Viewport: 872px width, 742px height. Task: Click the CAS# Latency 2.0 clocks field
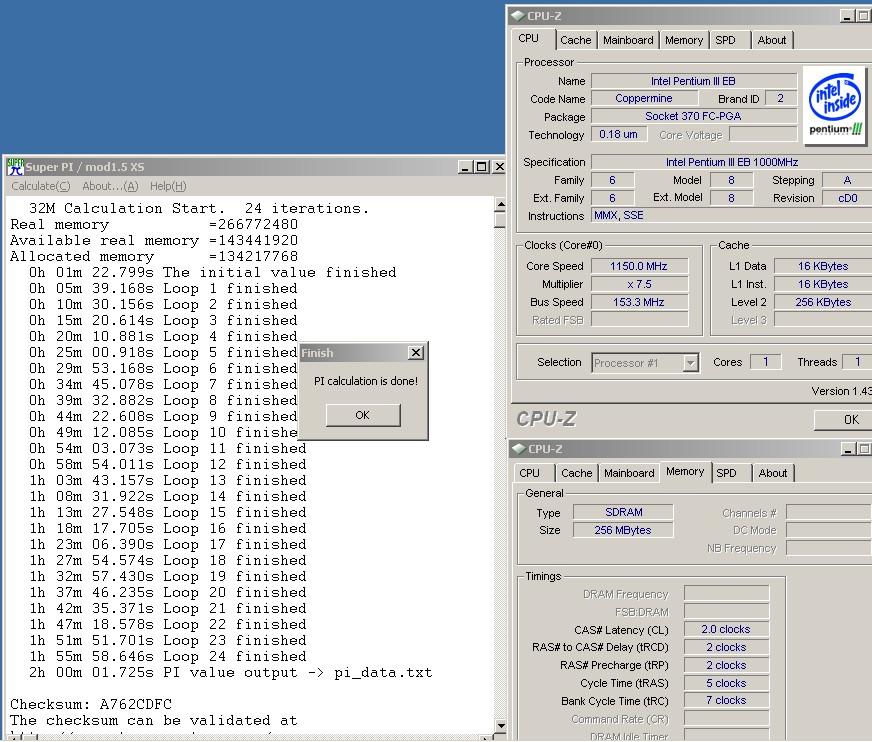click(x=726, y=629)
